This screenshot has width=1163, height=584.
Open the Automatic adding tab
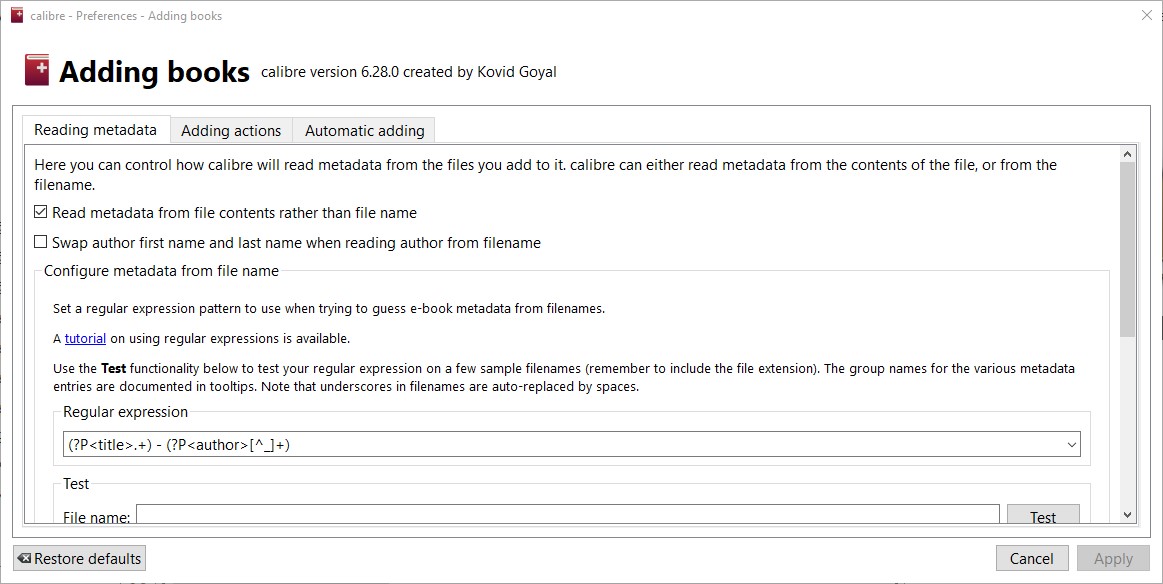pos(364,131)
